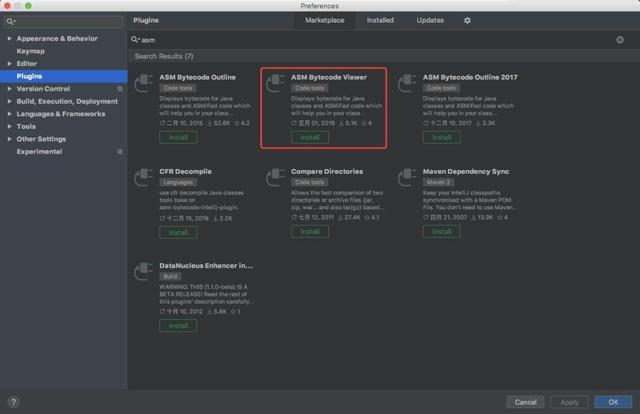Click the Compare Directories plugin icon

click(x=276, y=177)
